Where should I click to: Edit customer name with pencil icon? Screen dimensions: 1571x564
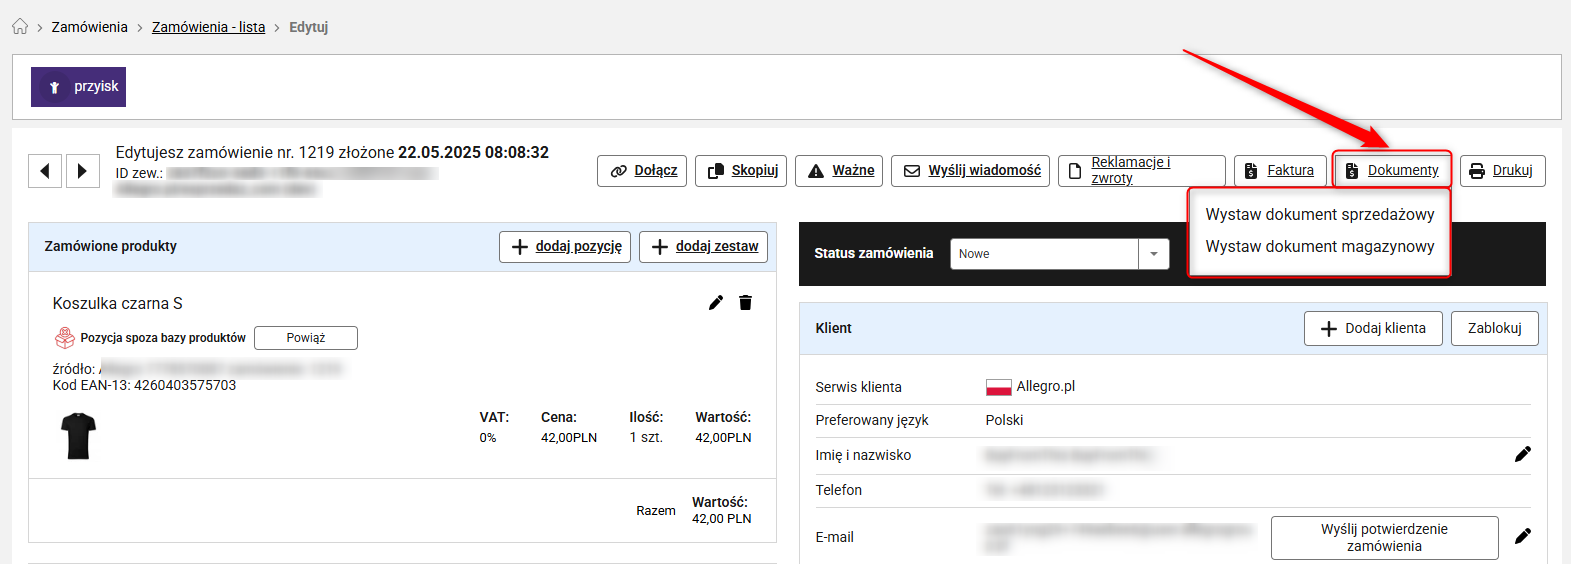pos(1522,455)
